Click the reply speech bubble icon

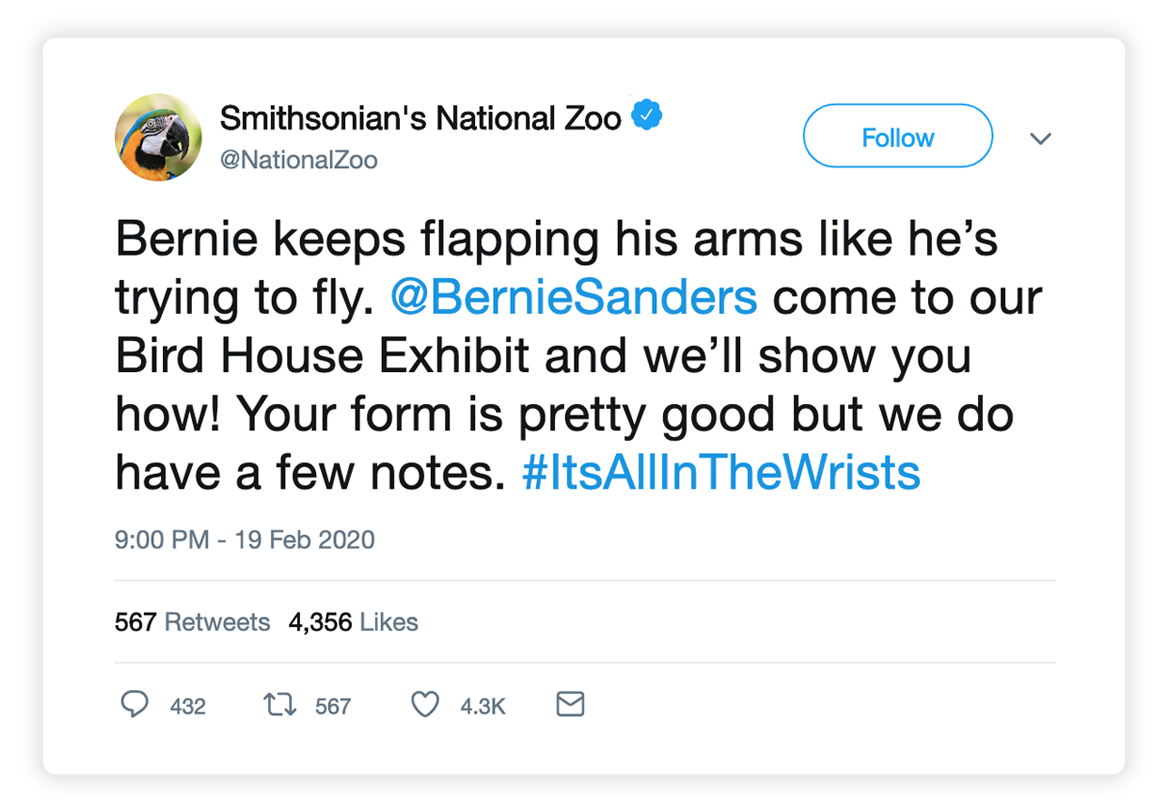tap(134, 705)
